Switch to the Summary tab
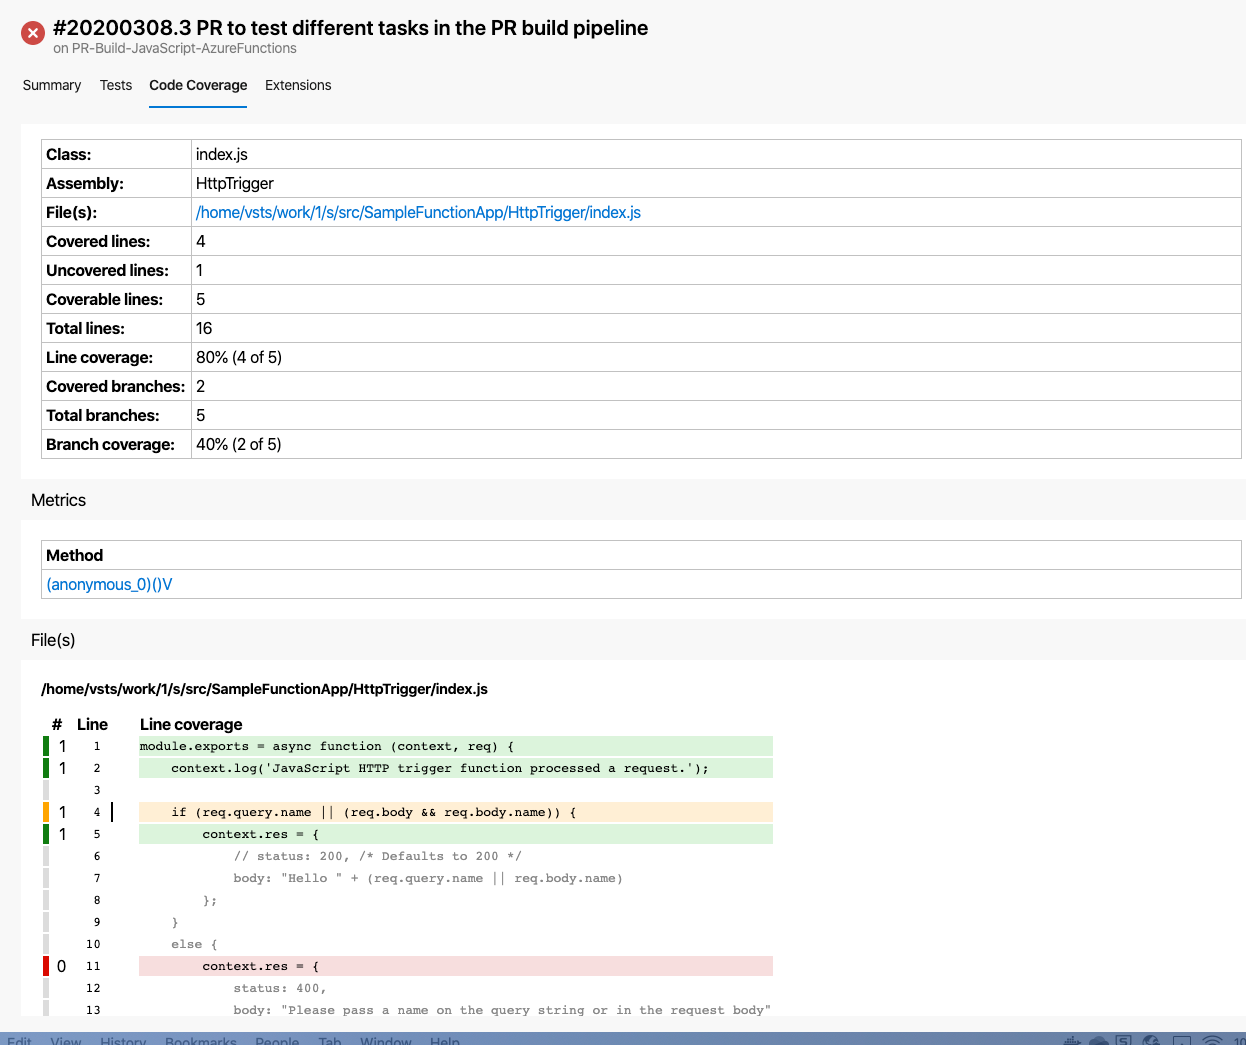 51,85
